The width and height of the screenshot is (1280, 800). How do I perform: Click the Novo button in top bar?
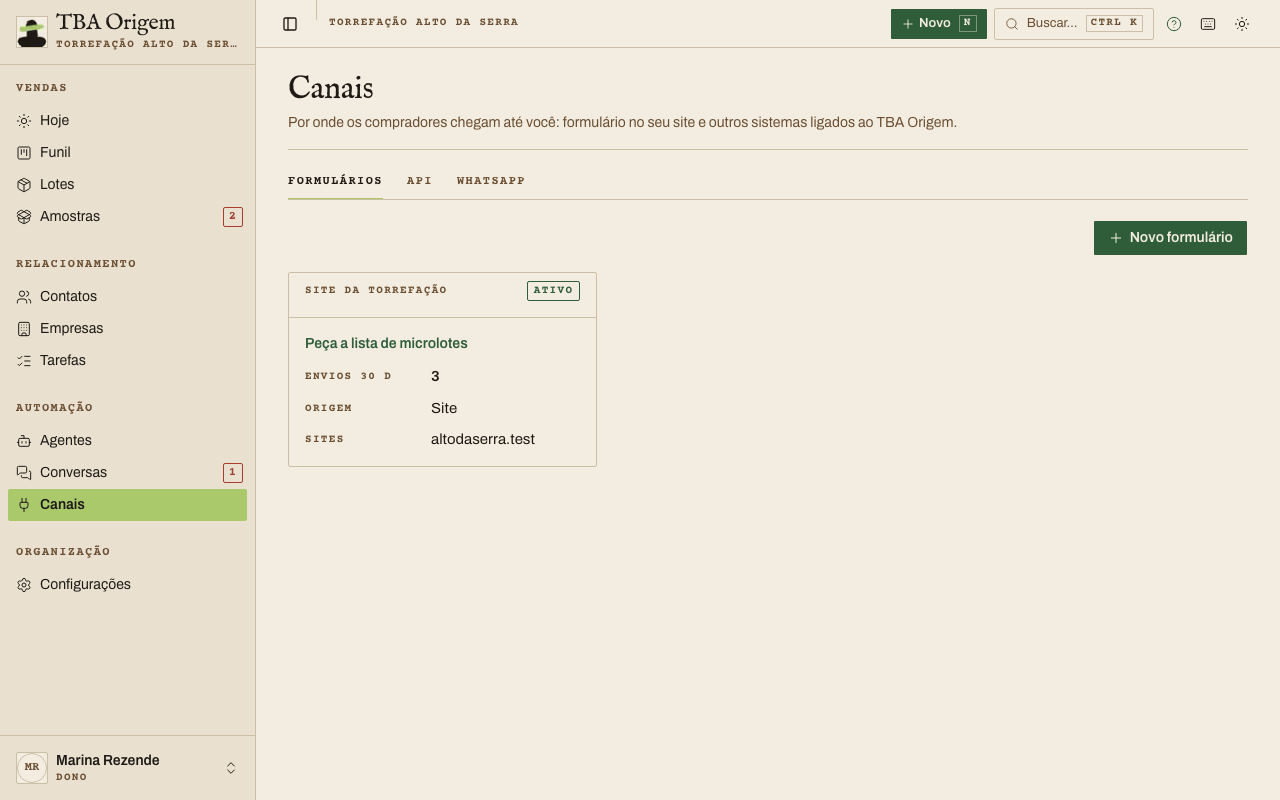939,24
